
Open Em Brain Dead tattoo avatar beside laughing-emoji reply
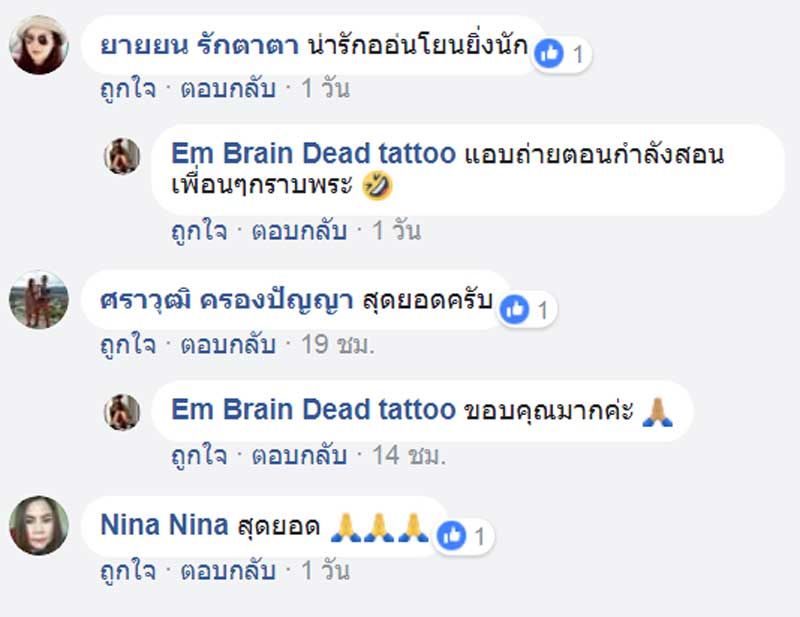pyautogui.click(x=122, y=156)
